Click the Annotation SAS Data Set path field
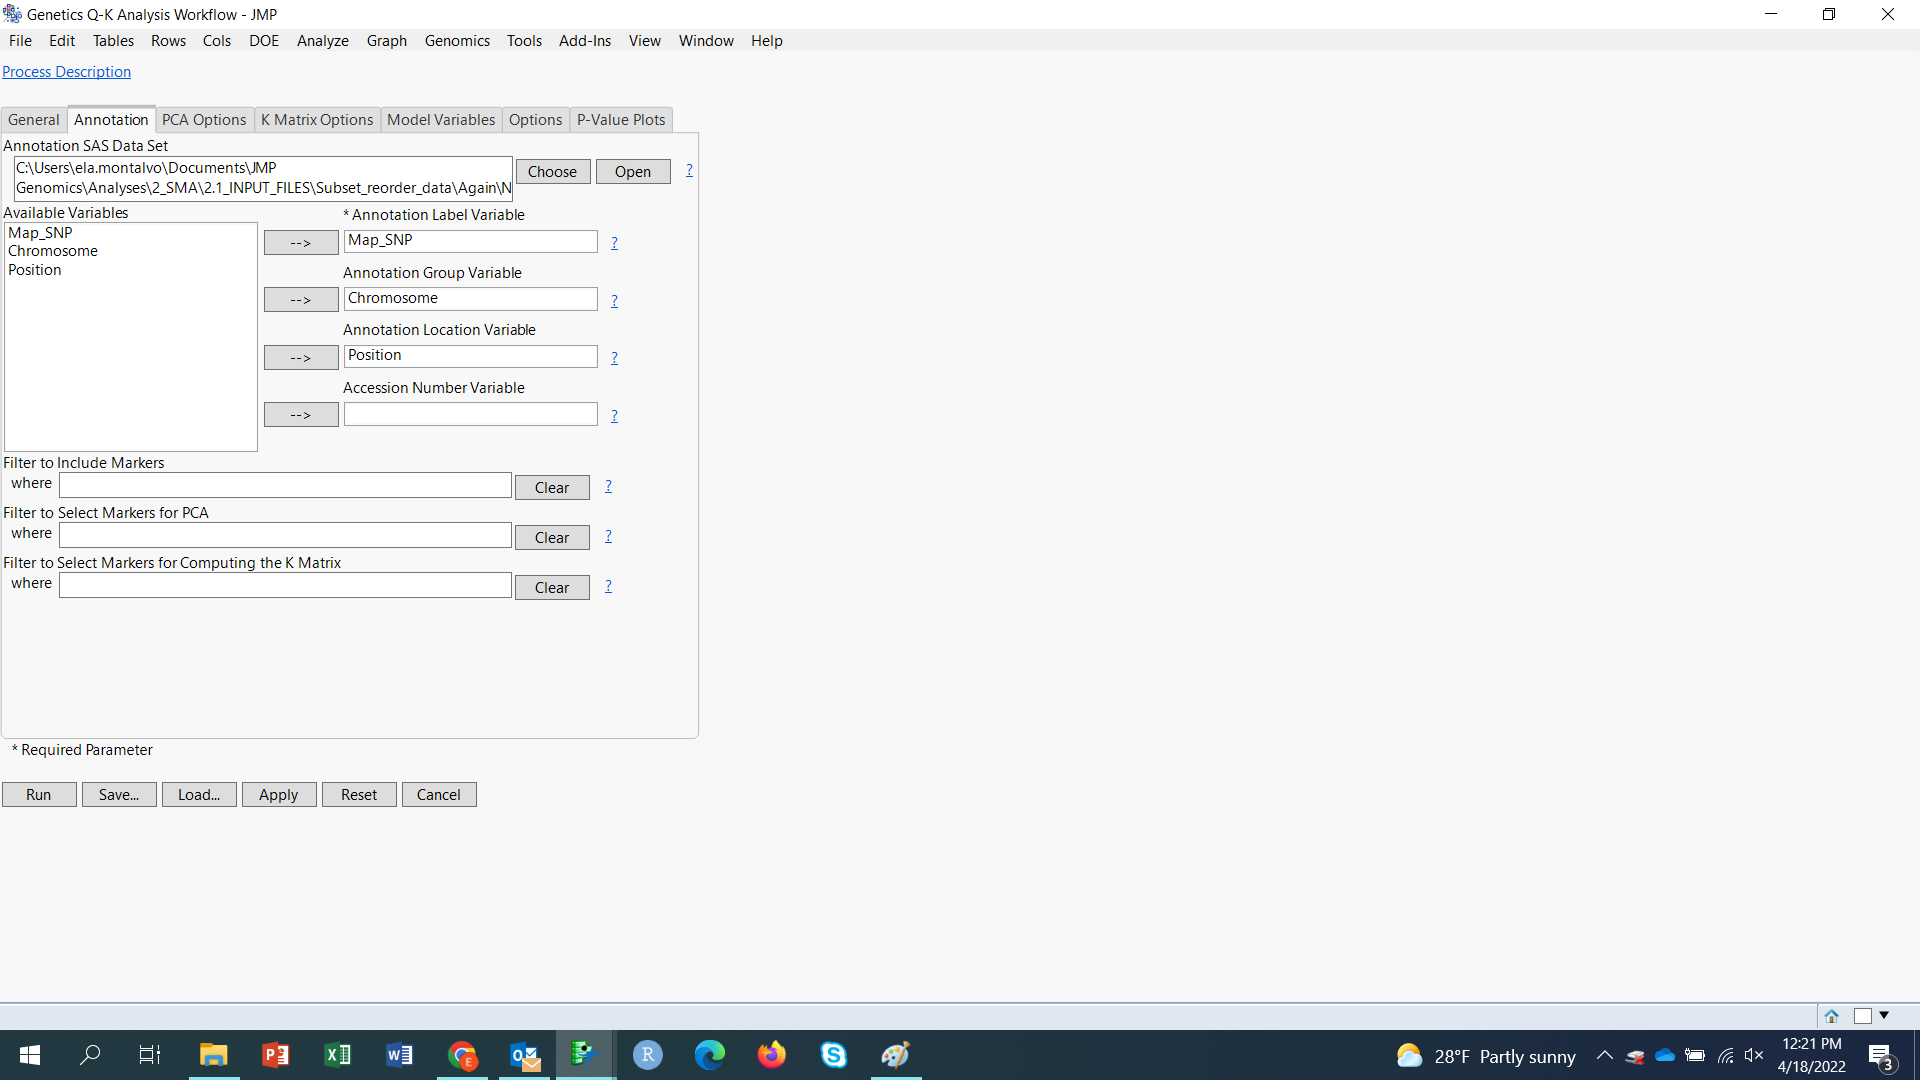The width and height of the screenshot is (1920, 1080). point(263,178)
